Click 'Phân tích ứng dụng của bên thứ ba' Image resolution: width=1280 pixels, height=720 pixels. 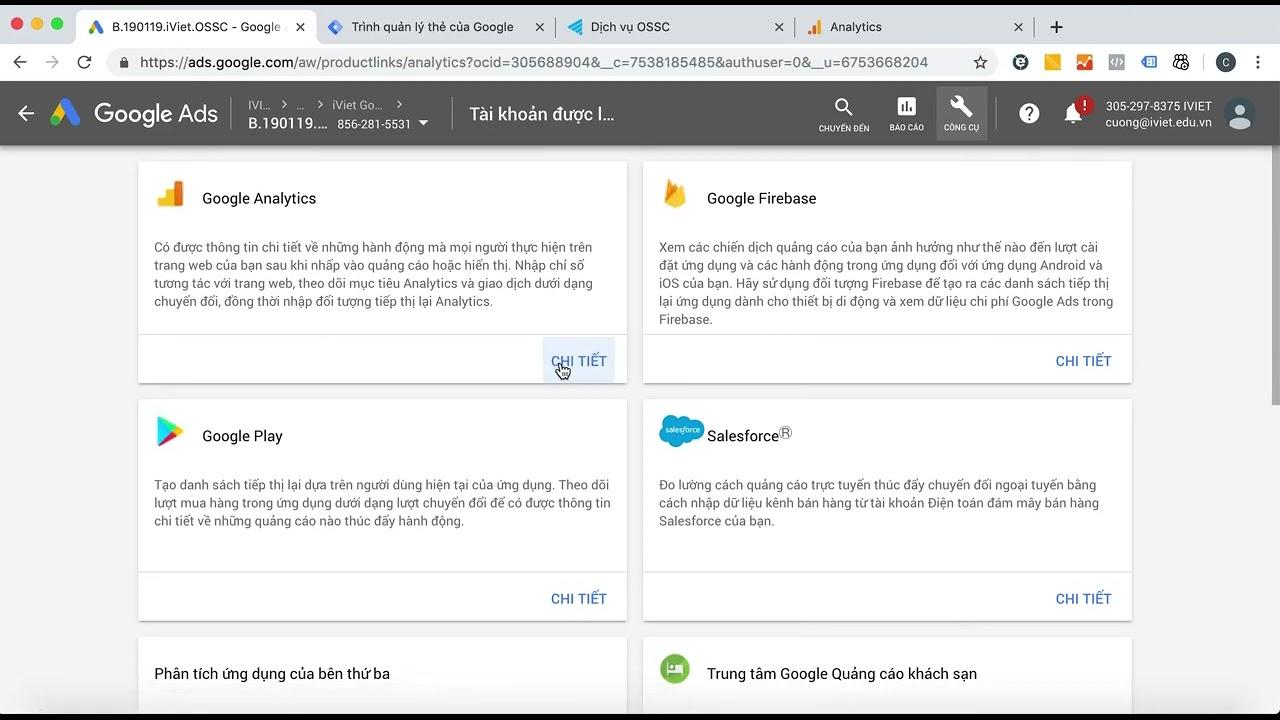(272, 673)
